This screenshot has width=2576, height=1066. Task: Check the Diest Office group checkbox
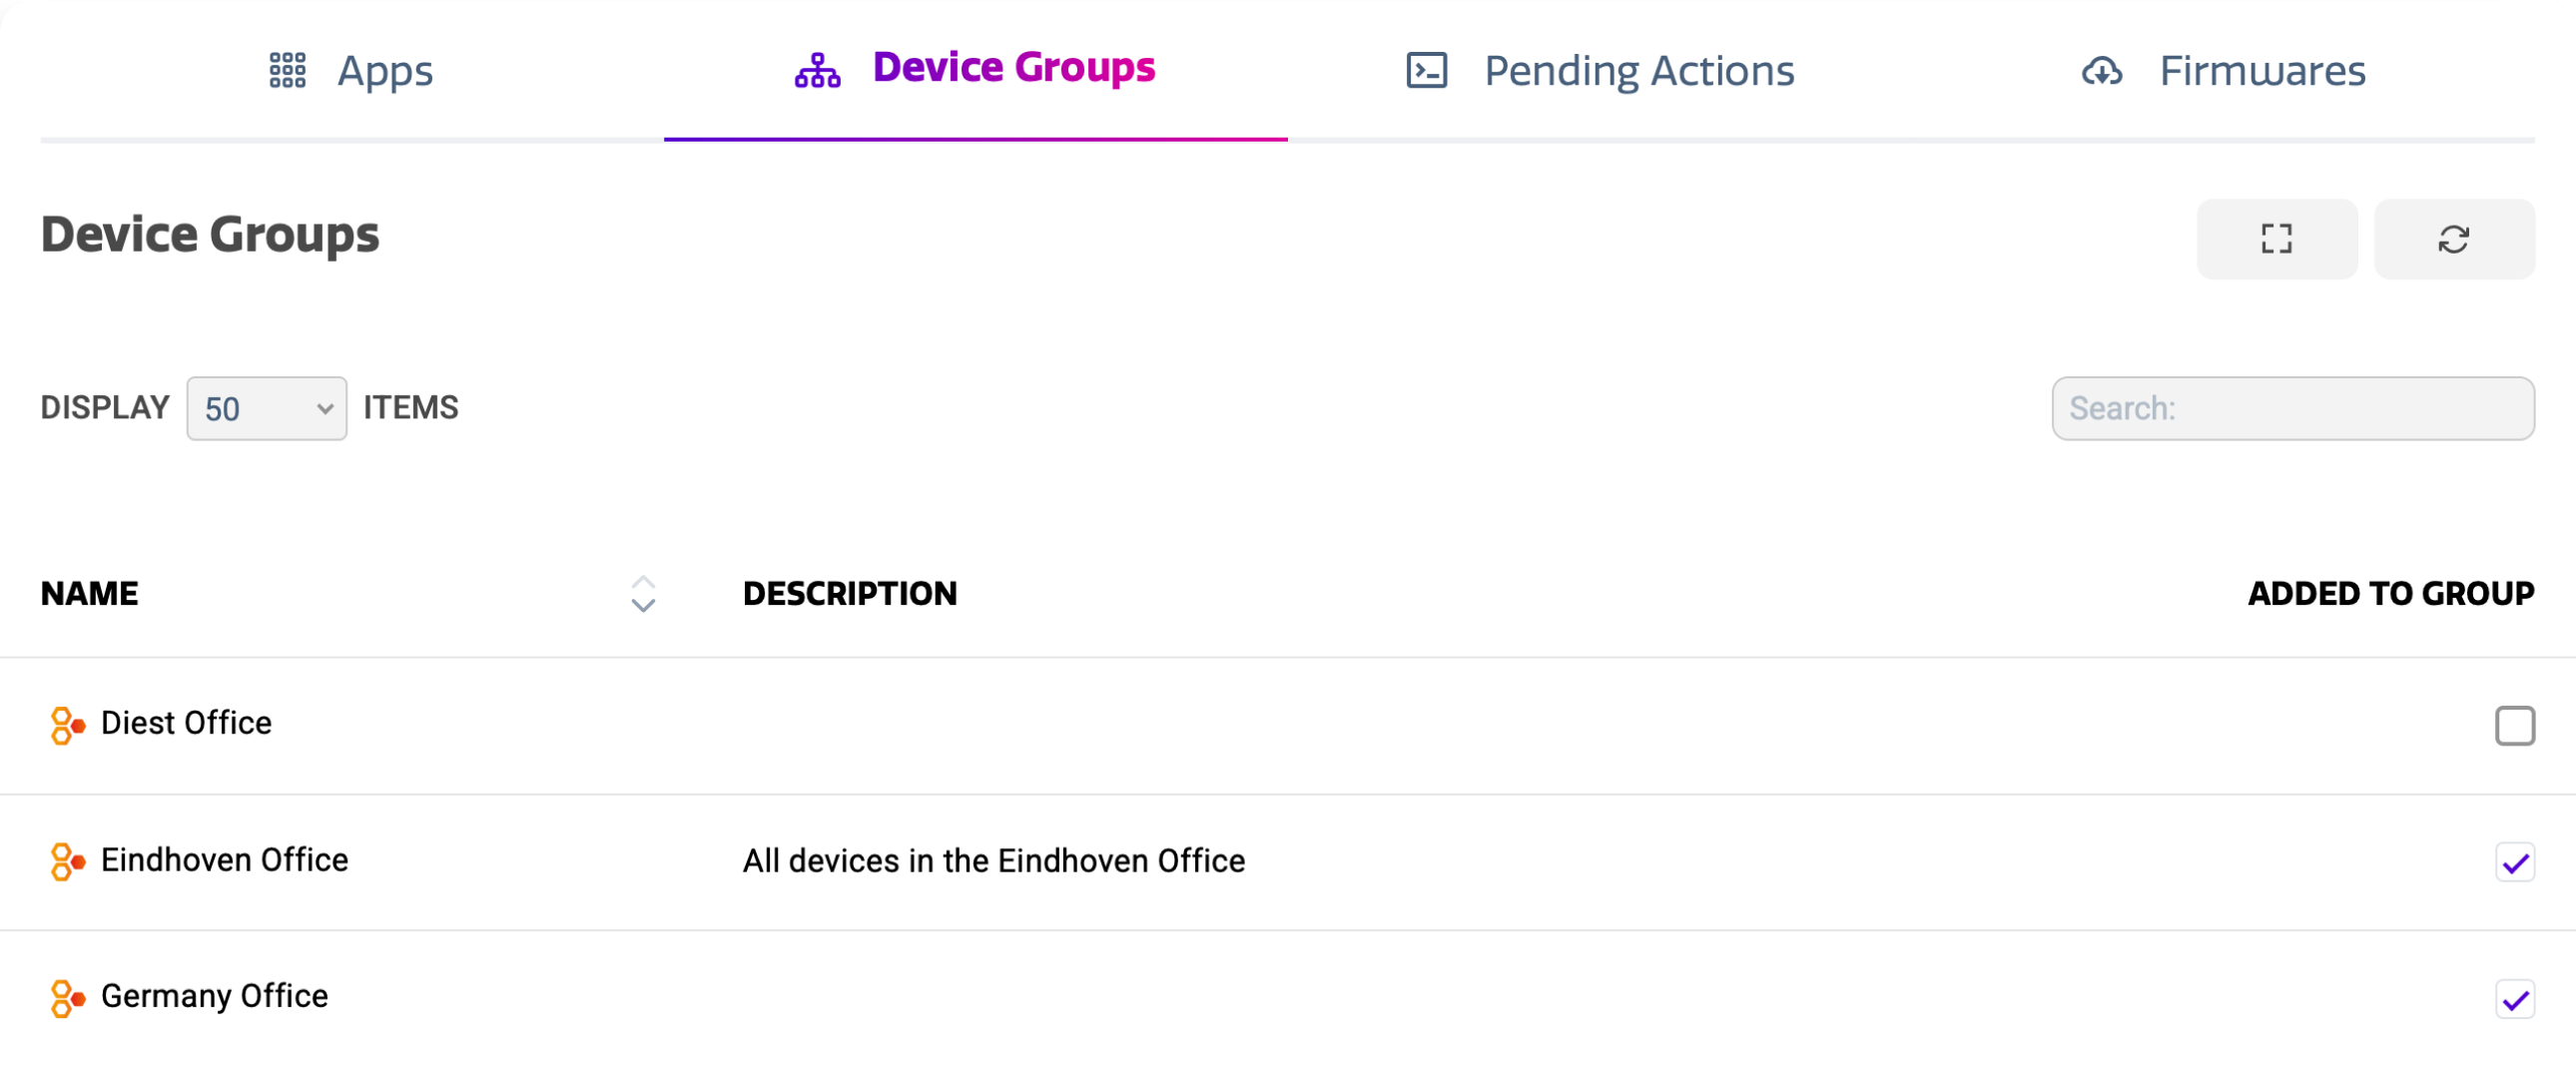click(2514, 726)
